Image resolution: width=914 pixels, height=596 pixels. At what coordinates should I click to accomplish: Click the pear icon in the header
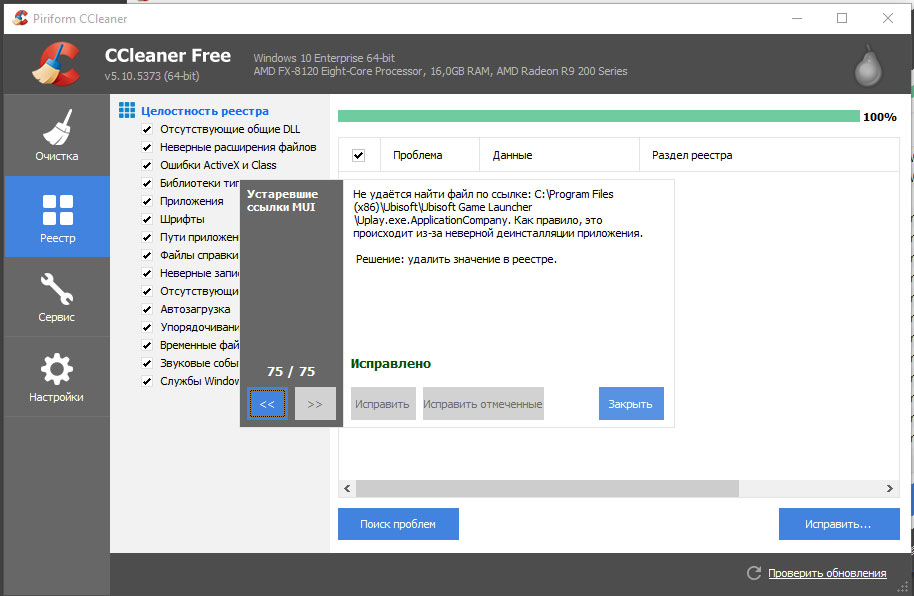click(x=868, y=66)
